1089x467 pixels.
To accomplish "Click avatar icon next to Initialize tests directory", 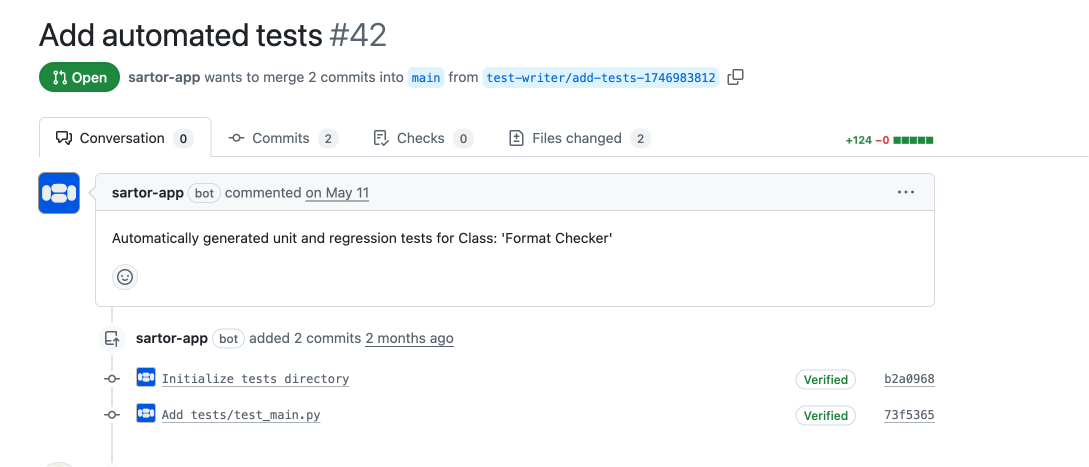I will [146, 378].
